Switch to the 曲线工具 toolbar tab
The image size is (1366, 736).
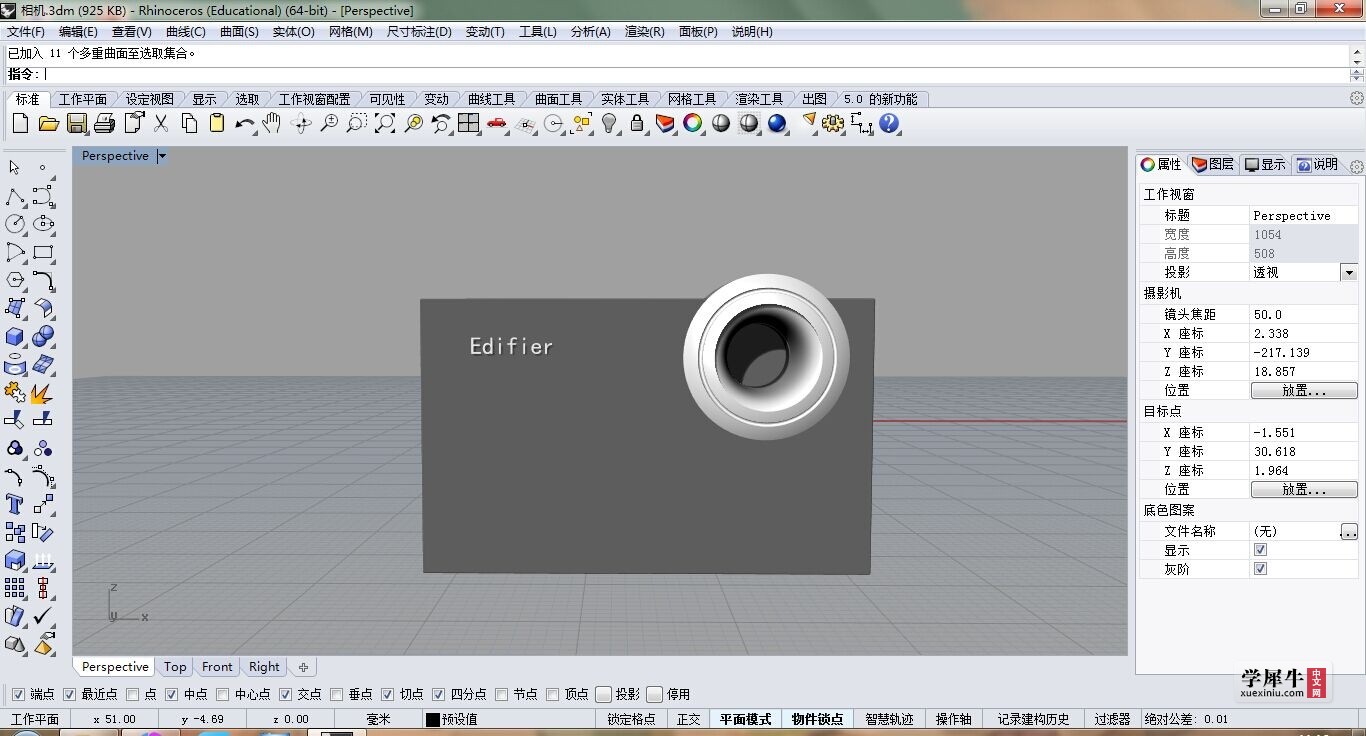tap(491, 99)
